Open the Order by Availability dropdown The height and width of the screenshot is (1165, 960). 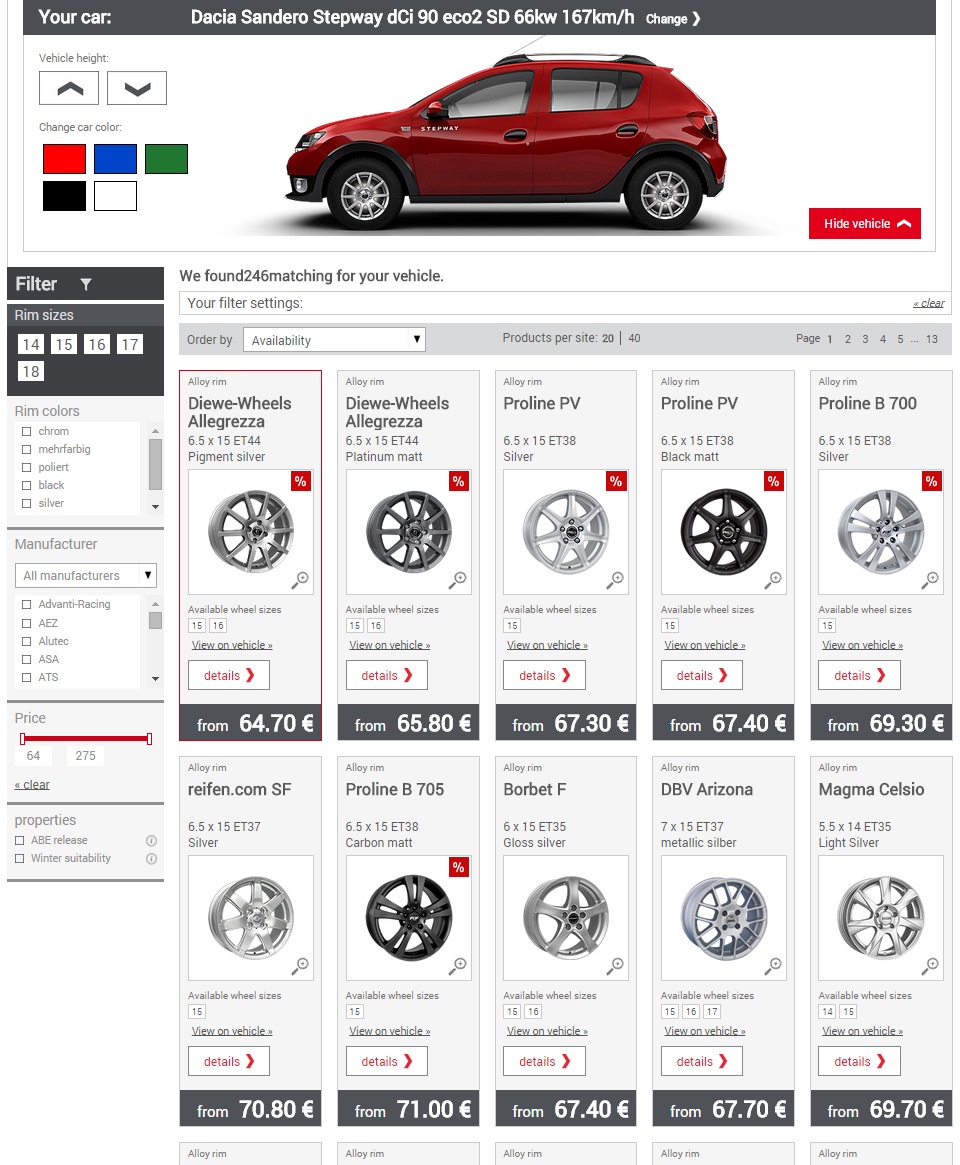(x=334, y=340)
